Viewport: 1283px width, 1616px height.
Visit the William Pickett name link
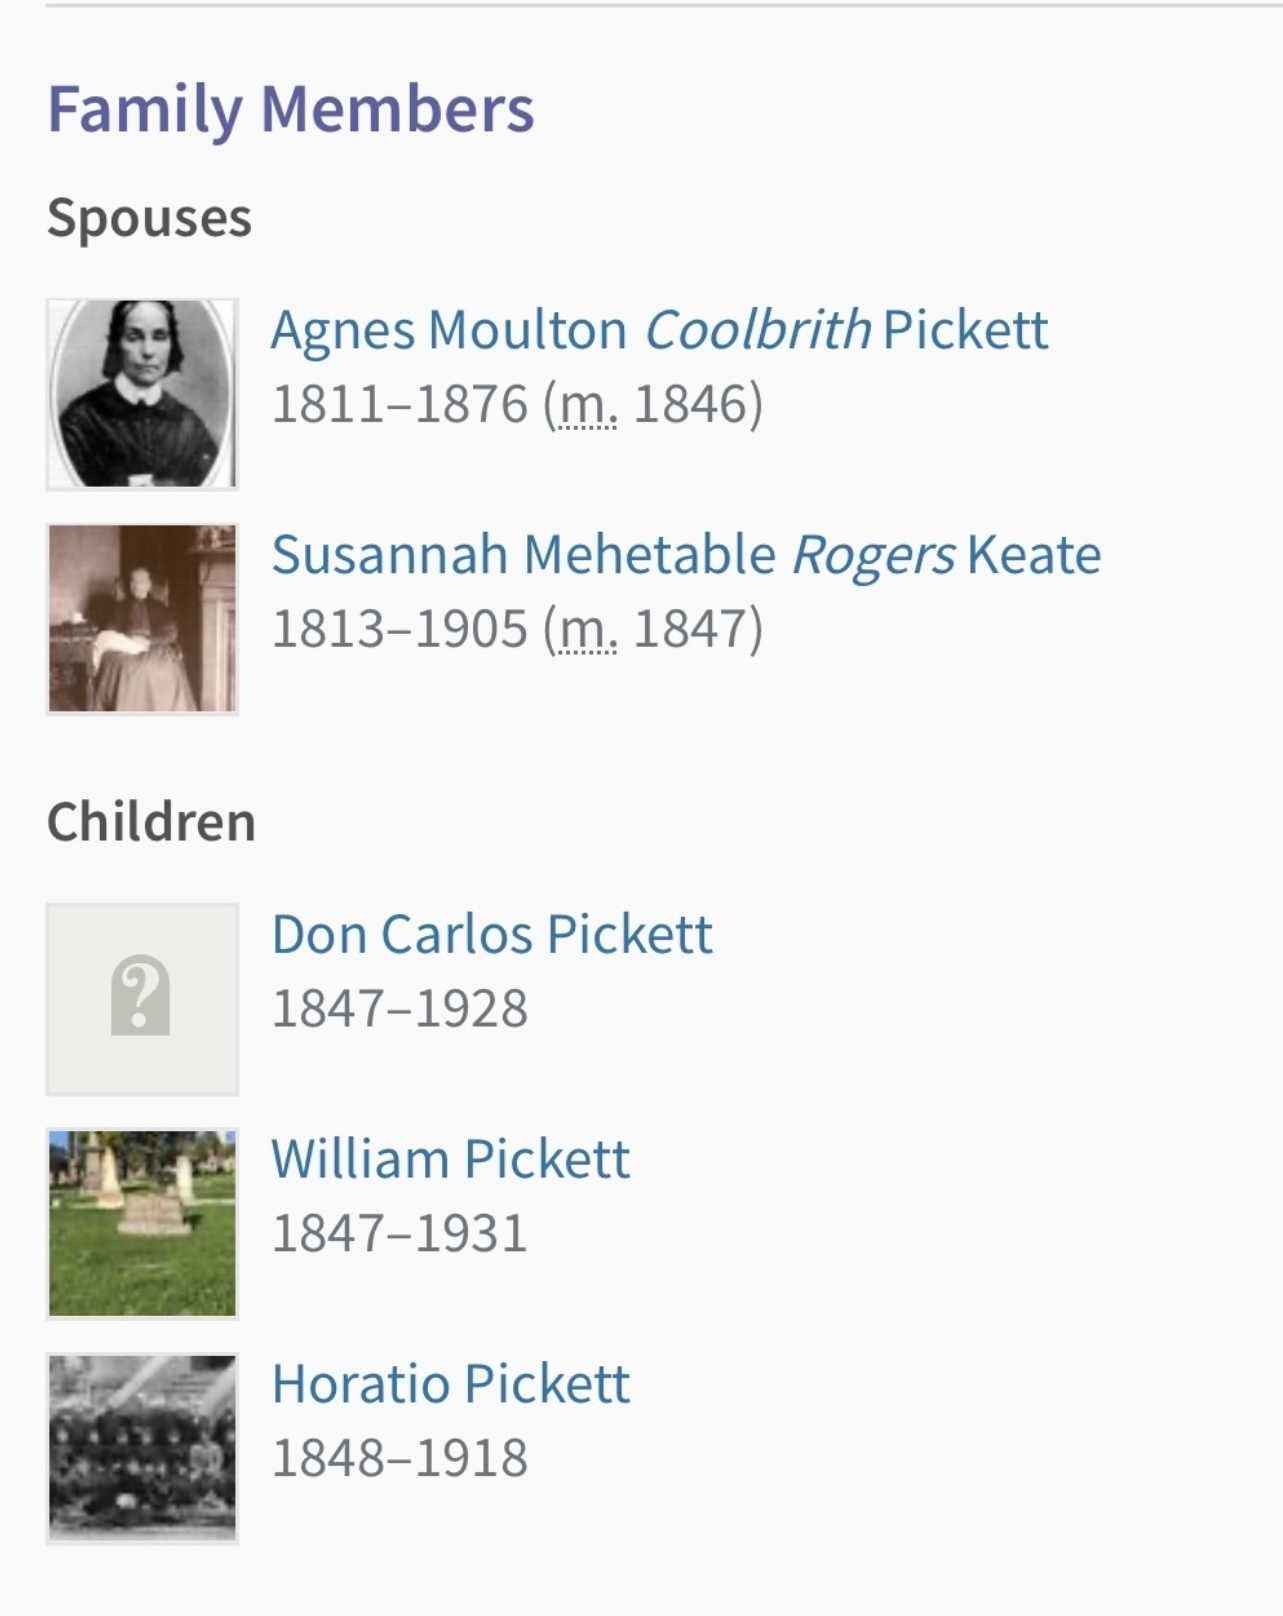450,1160
